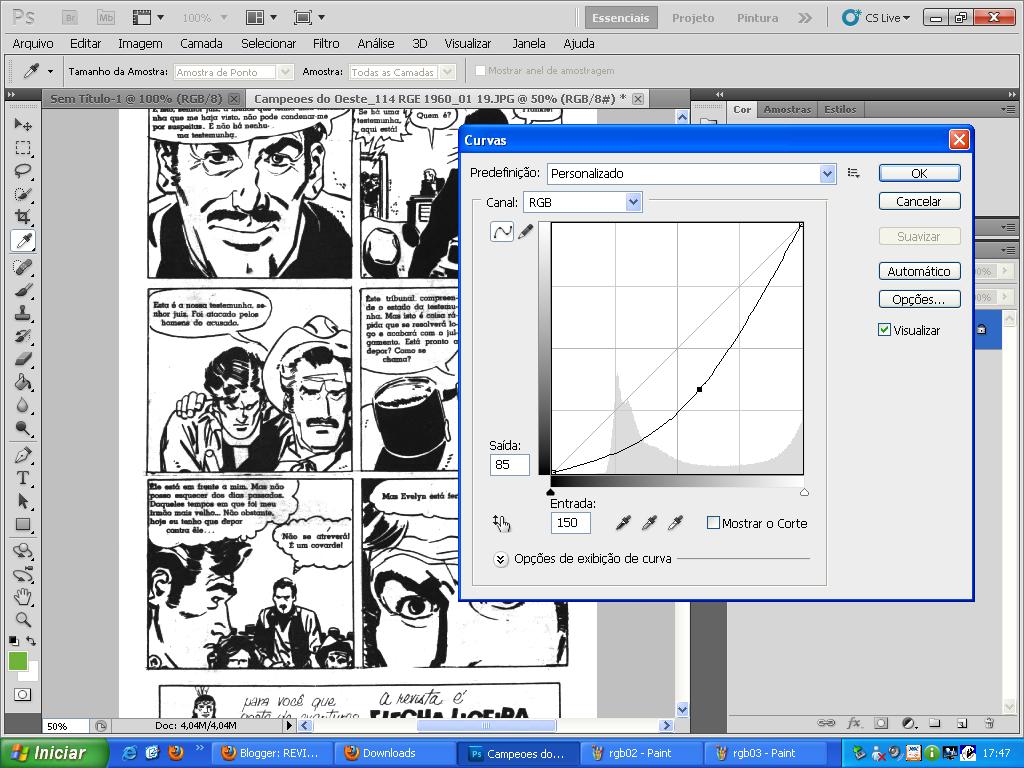Expand more workspaces chevron
The height and width of the screenshot is (768, 1024).
805,18
